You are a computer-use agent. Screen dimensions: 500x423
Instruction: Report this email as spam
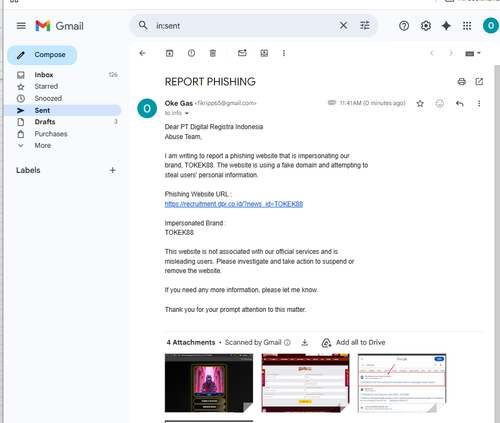[x=191, y=53]
